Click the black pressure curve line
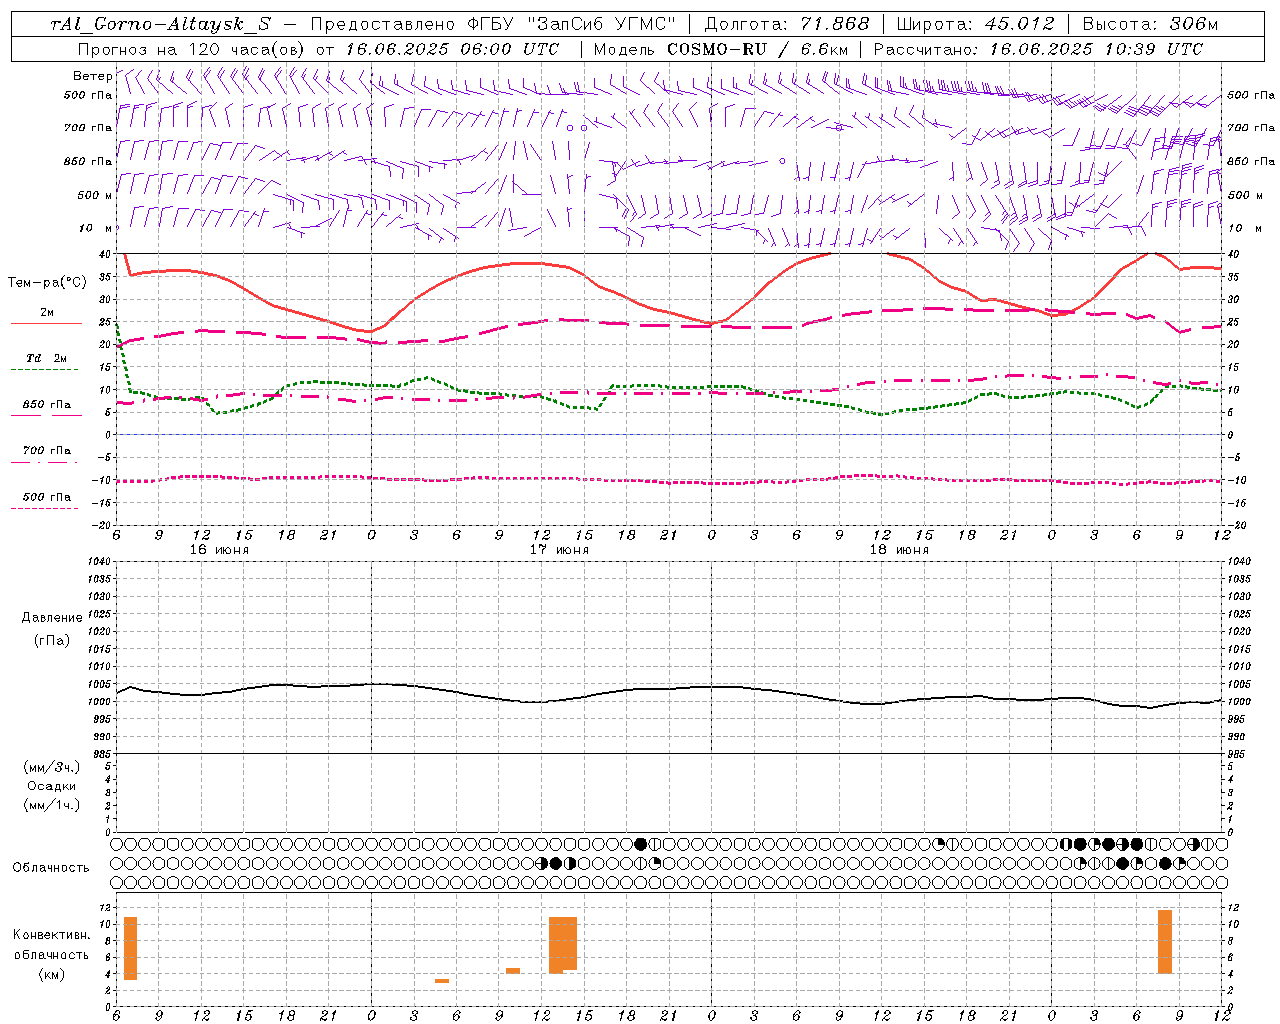The image size is (1280, 1024). [x=670, y=690]
